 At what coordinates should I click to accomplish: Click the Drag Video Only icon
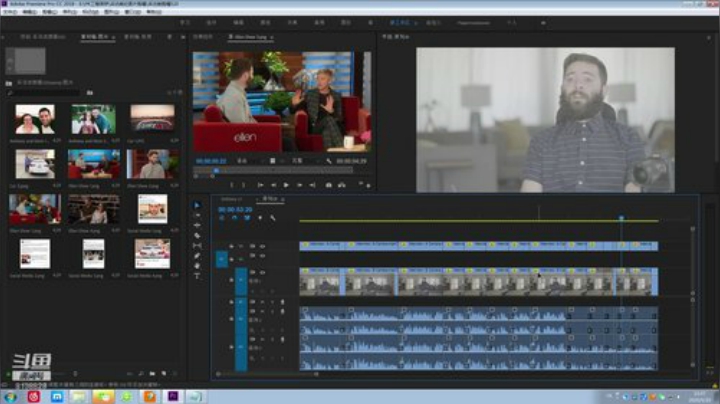272,161
